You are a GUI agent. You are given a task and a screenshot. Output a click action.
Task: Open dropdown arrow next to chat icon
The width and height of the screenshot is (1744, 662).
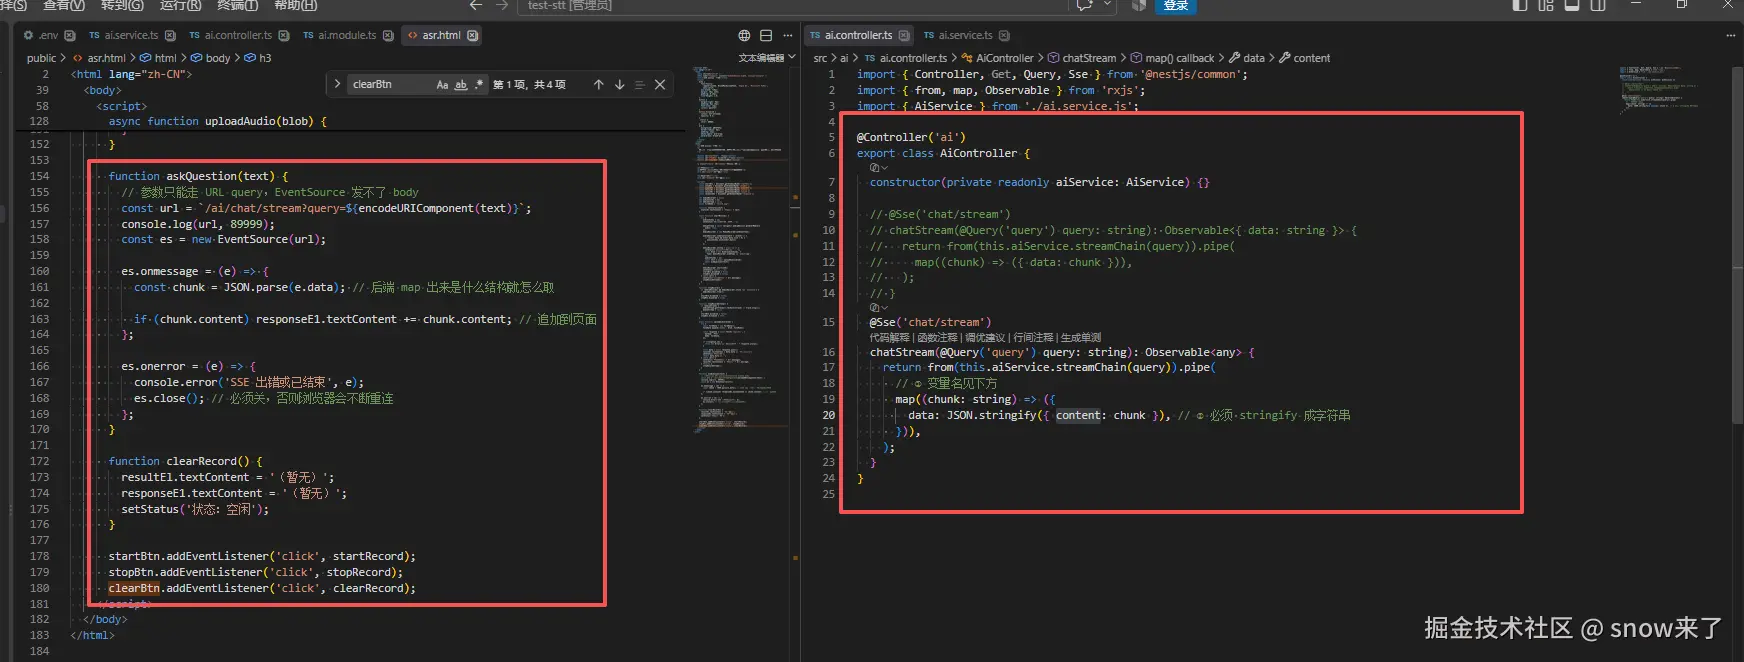tap(1107, 5)
